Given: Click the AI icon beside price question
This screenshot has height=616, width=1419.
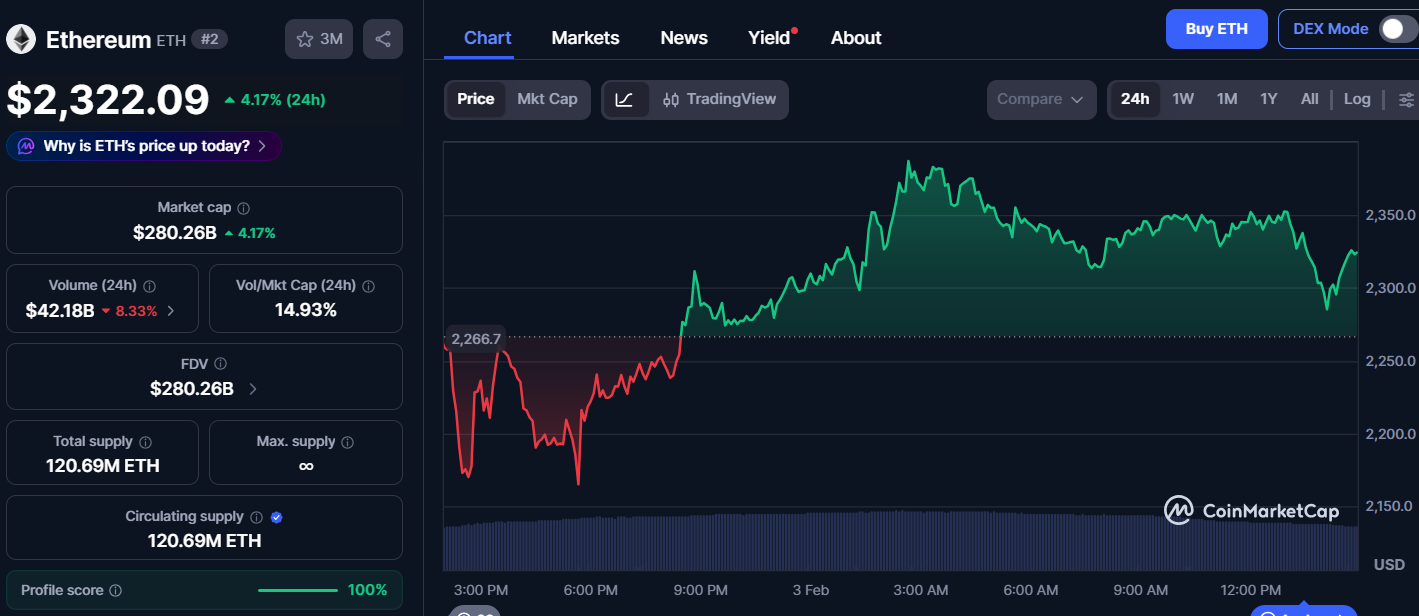Looking at the screenshot, I should (x=26, y=146).
